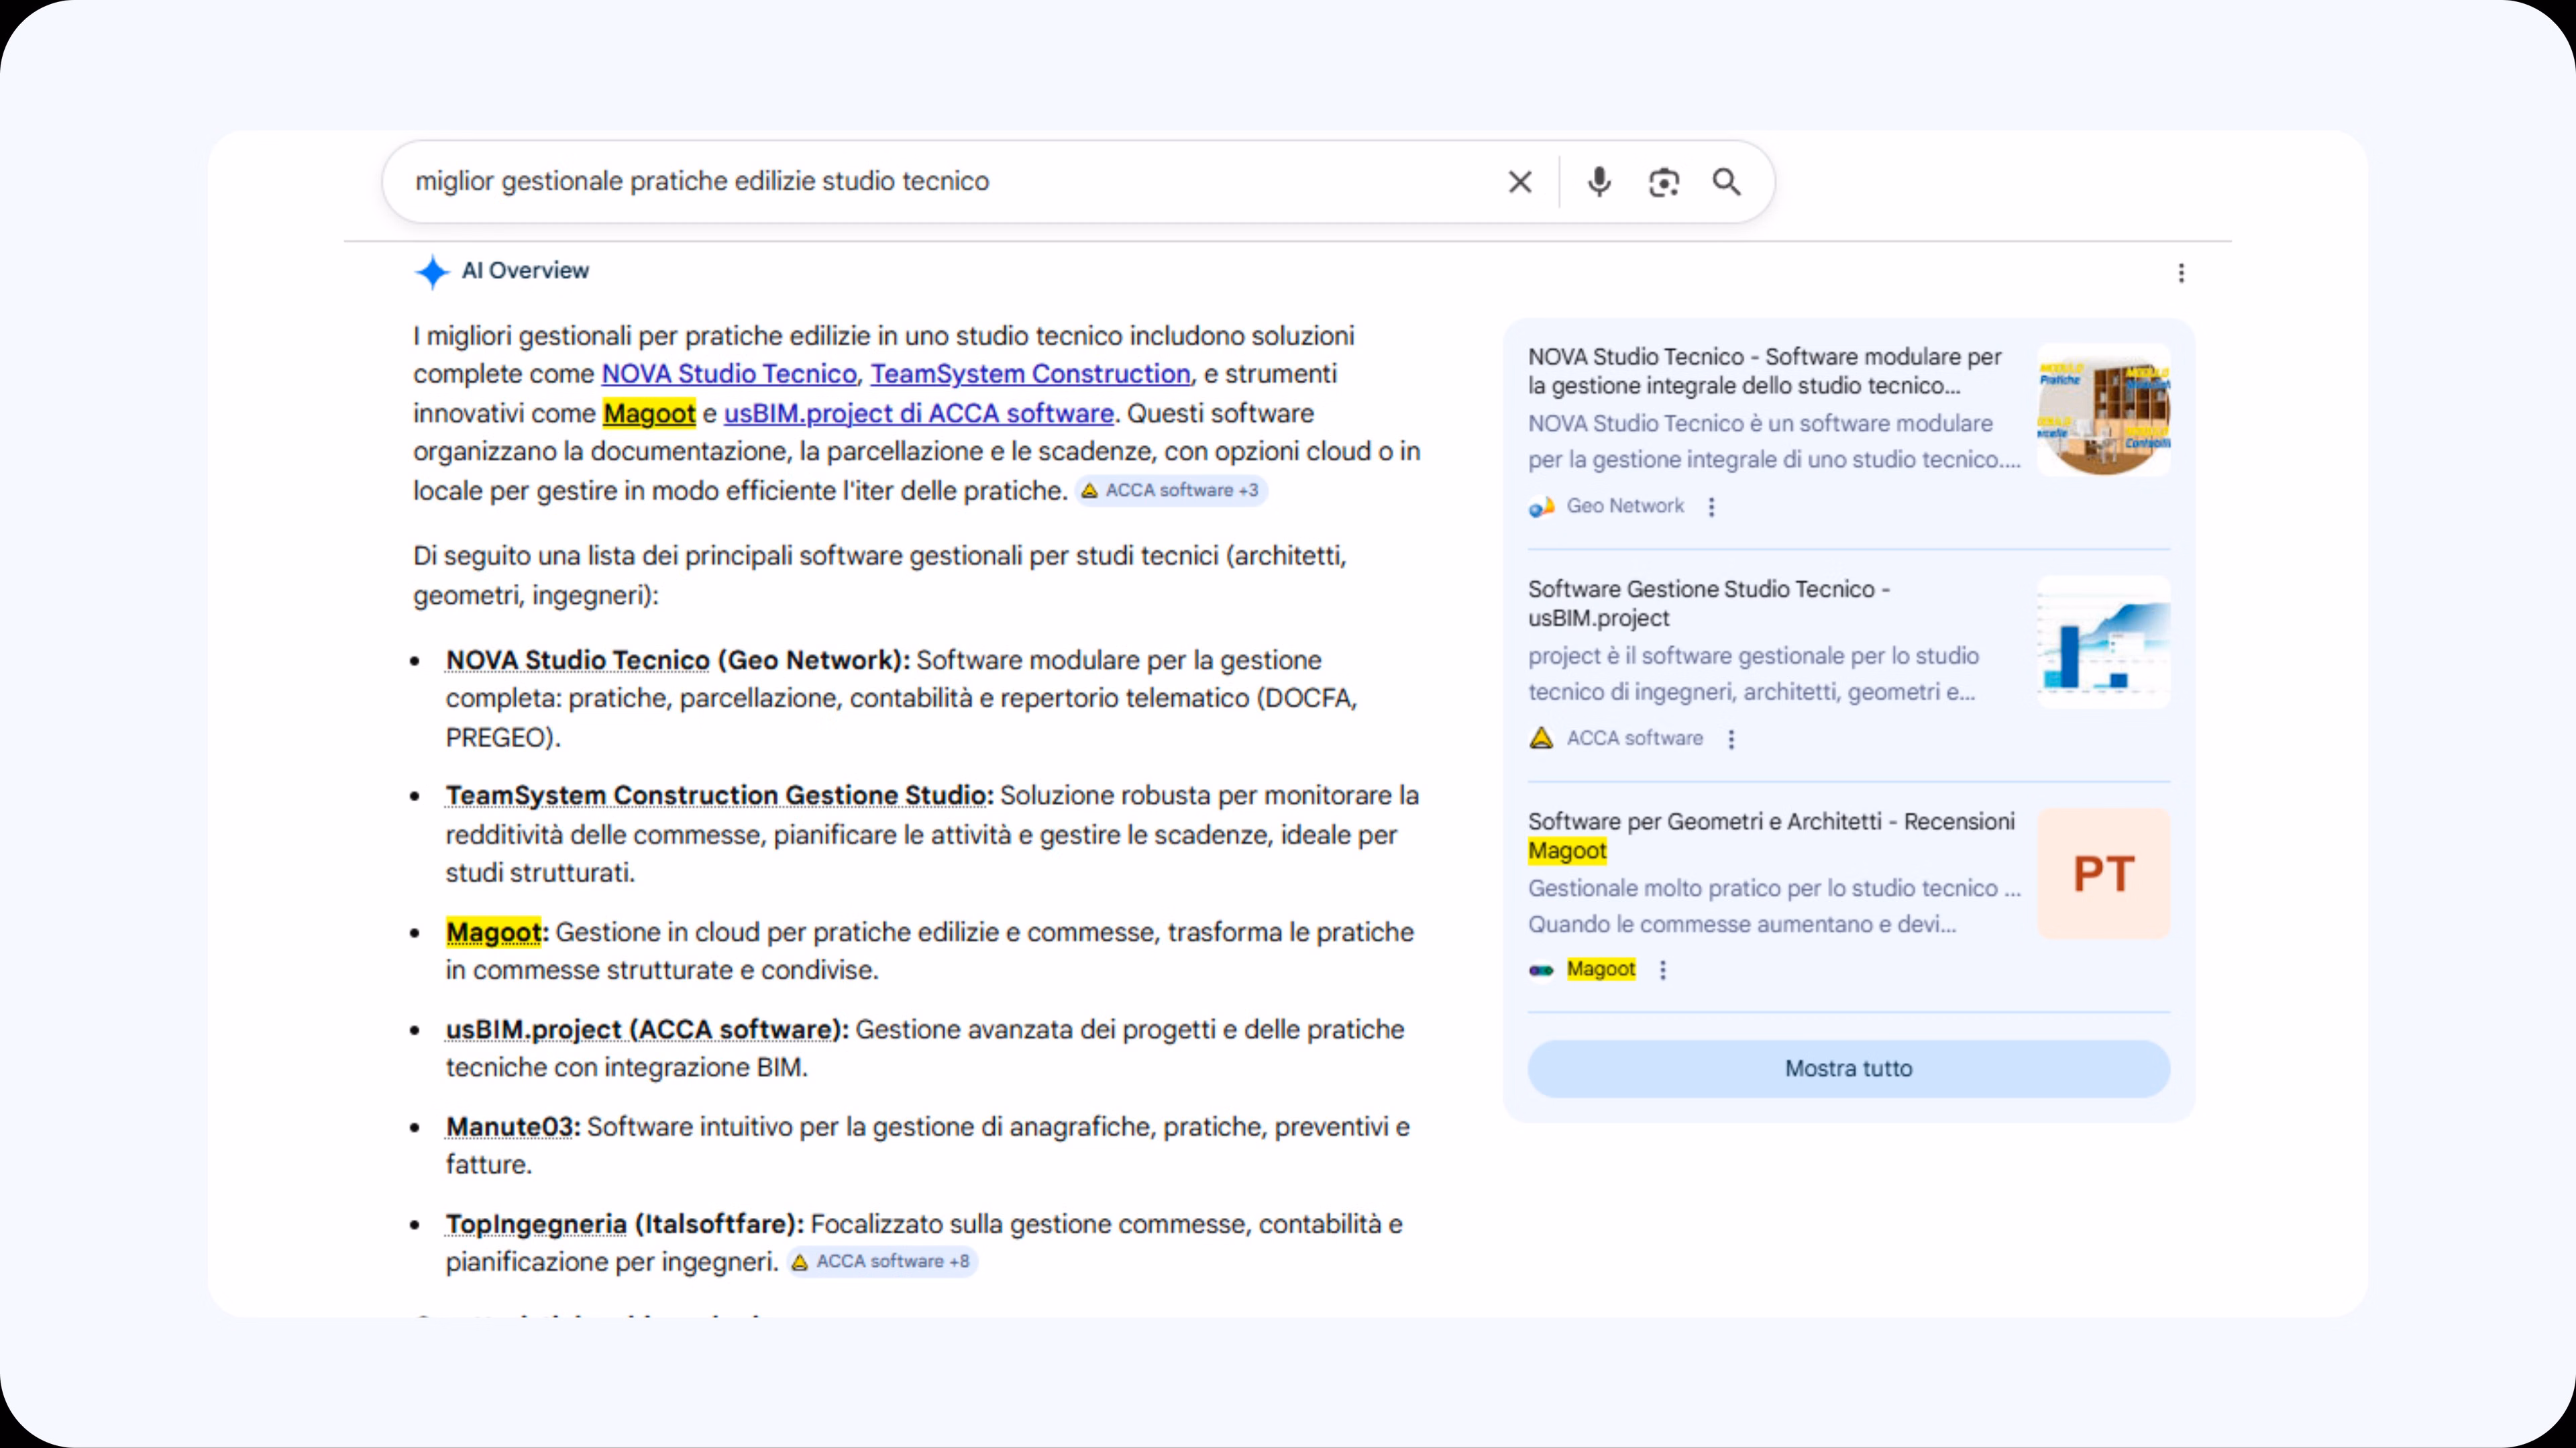The image size is (2576, 1448).
Task: Open three-dot menu next to Magoot source
Action: (1663, 970)
